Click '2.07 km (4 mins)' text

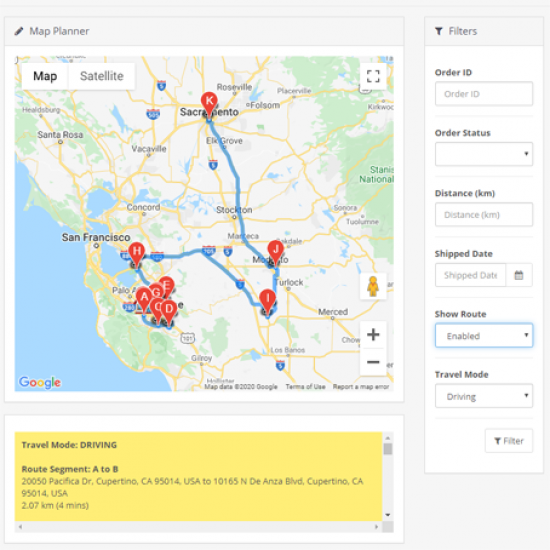55,505
